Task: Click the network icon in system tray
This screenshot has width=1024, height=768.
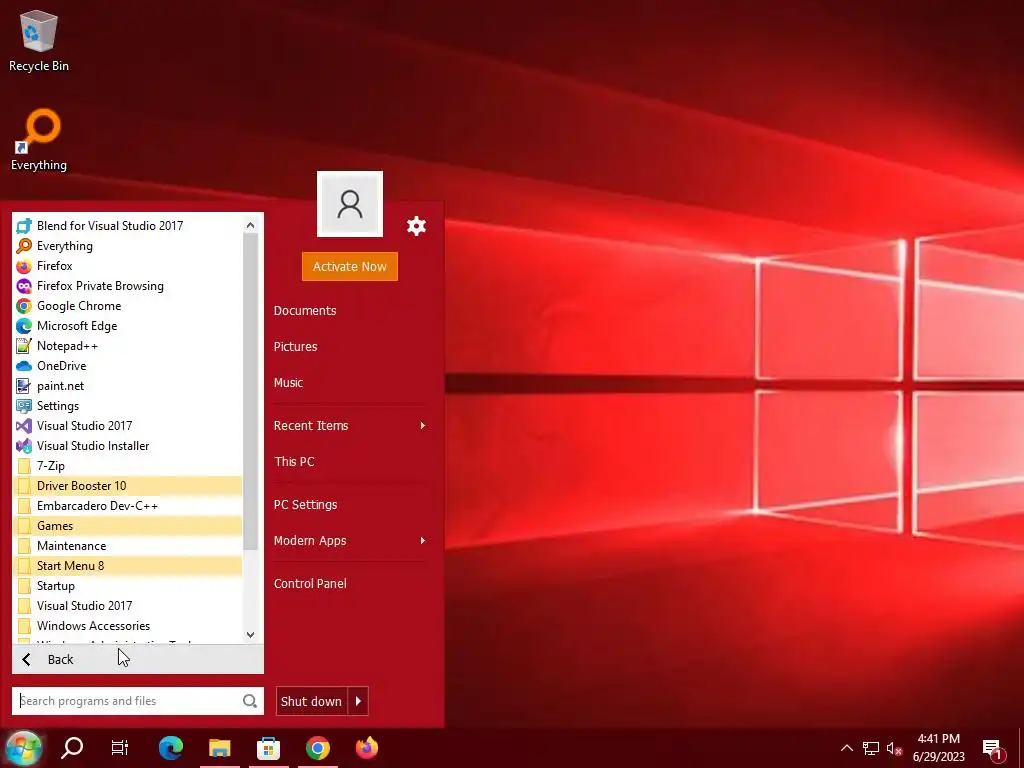Action: (871, 748)
